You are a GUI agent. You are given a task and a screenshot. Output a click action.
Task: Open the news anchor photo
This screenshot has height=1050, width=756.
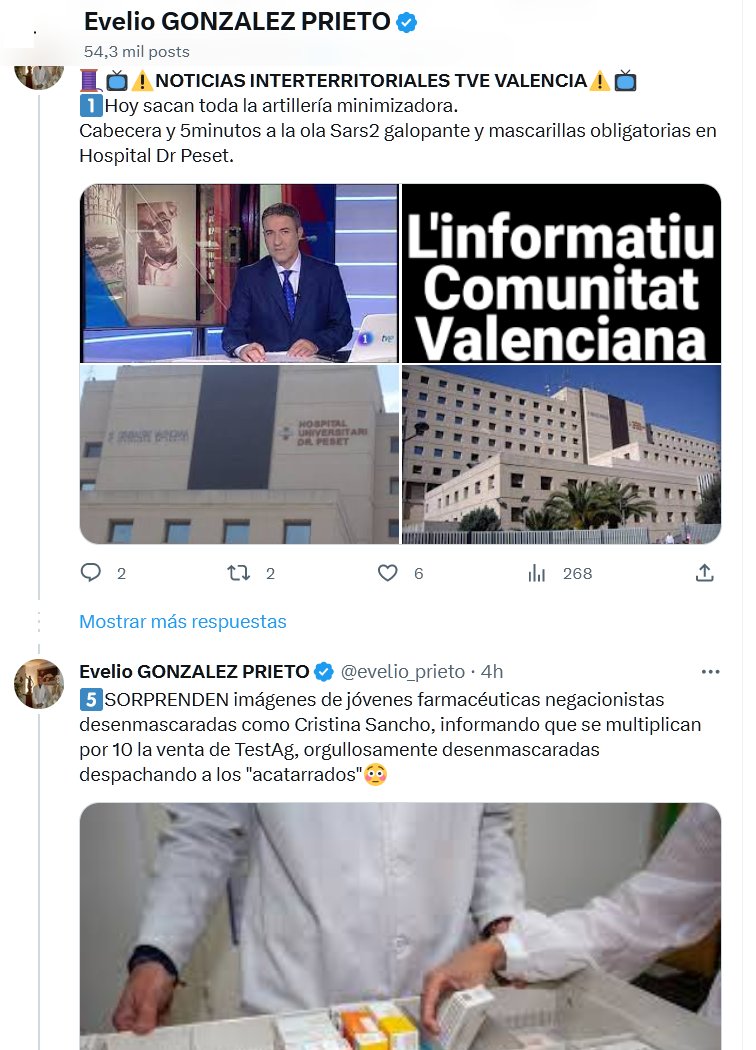[x=239, y=273]
